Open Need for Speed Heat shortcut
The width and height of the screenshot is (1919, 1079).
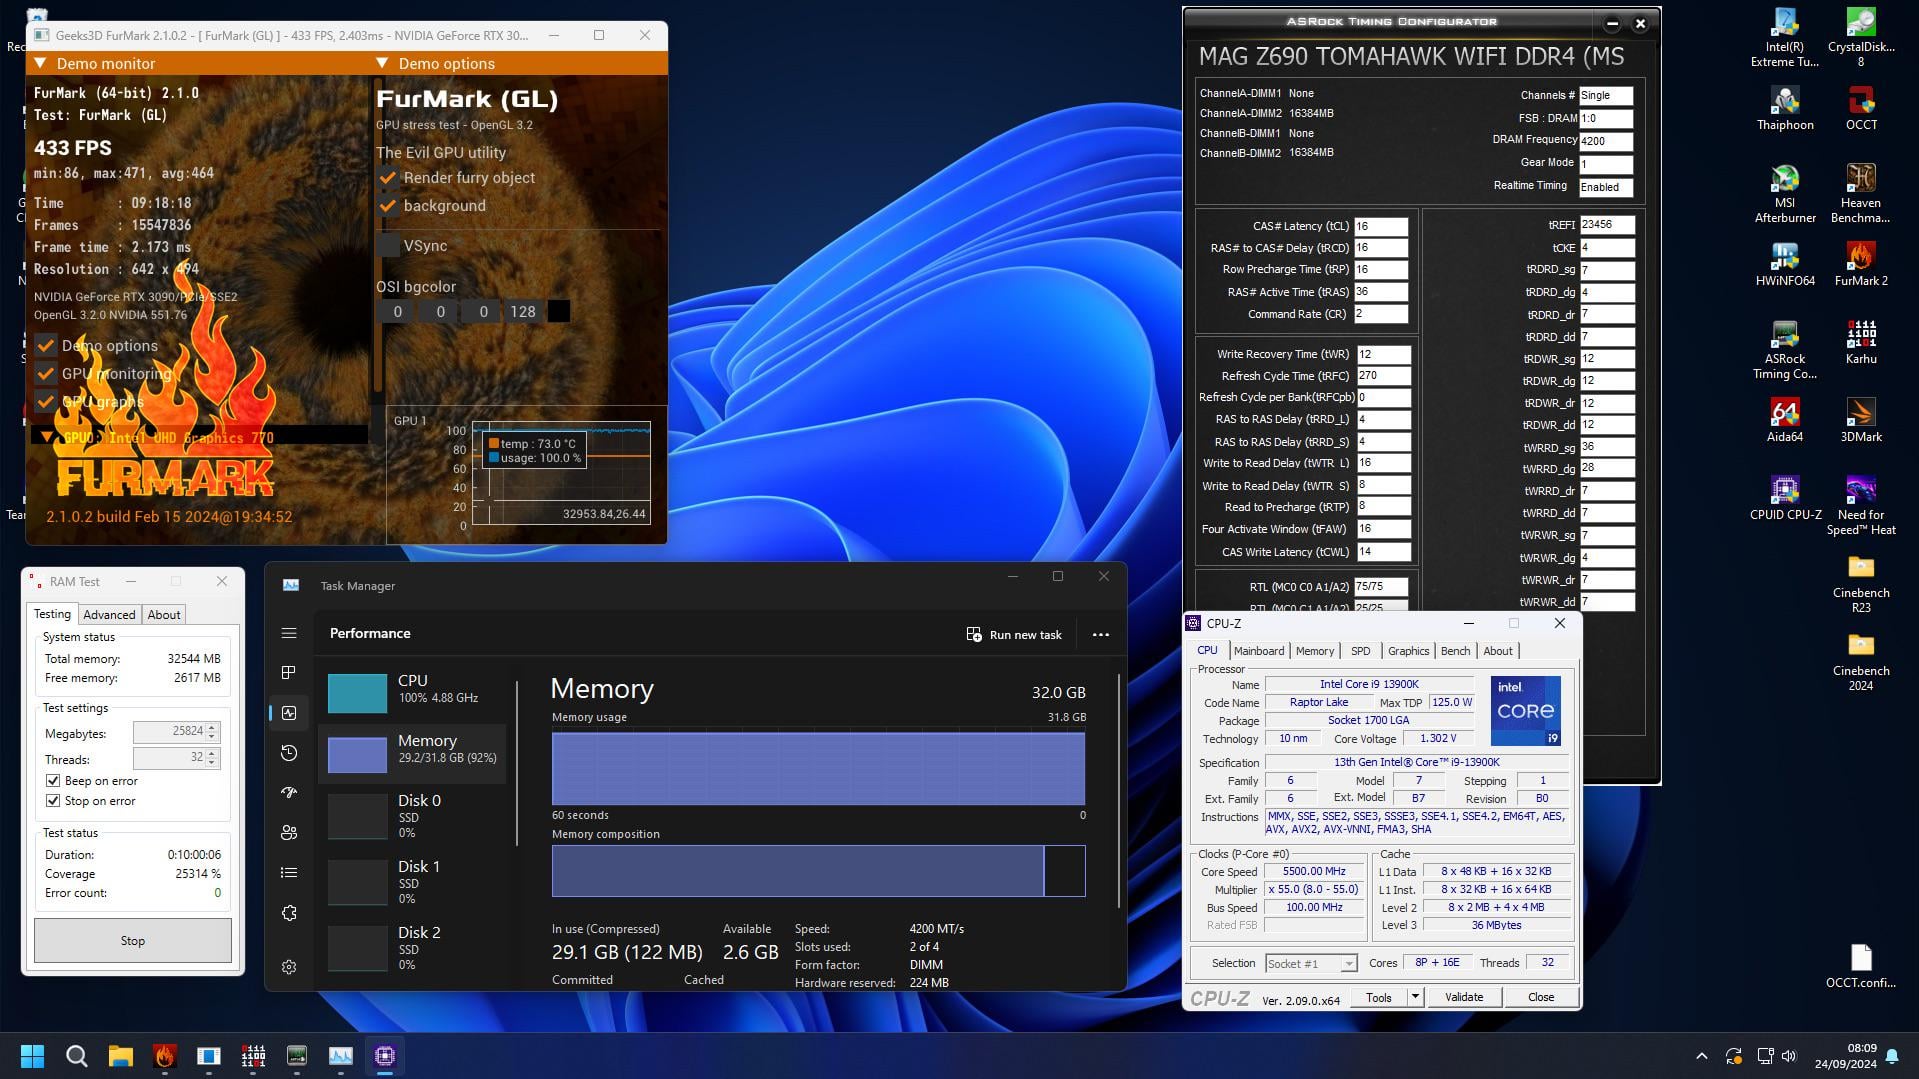coord(1860,505)
